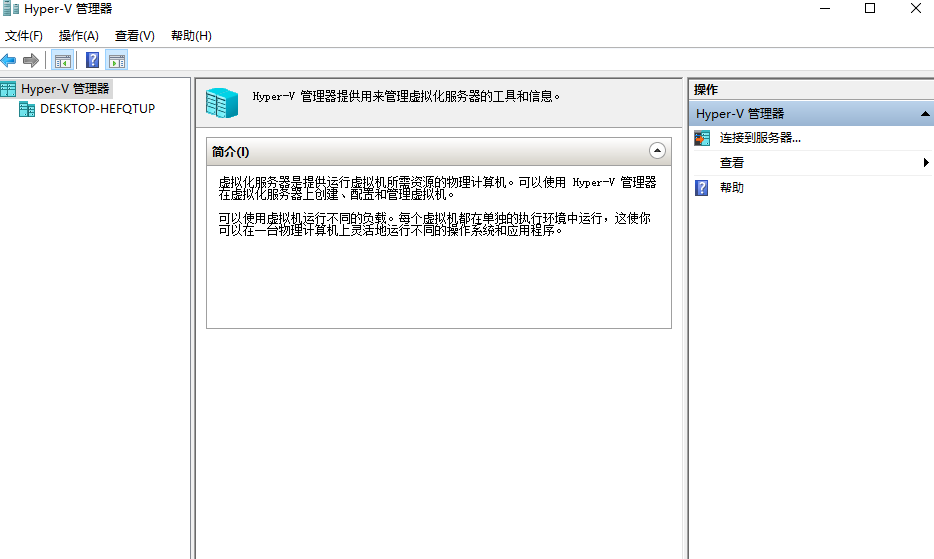Click the Hyper-V window title bar icon
Screen dimensions: 934x559
(x=11, y=8)
